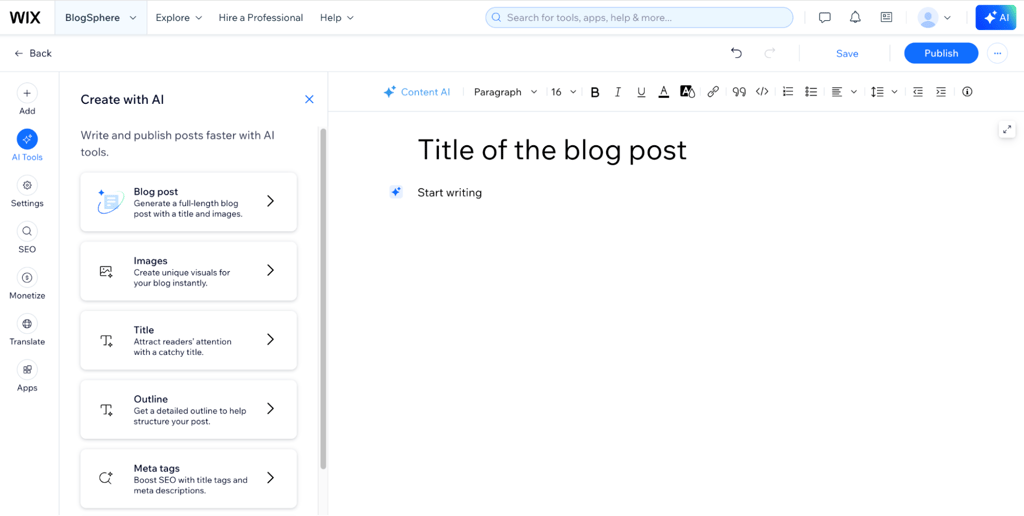Viewport: 1024px width, 516px height.
Task: Click the Title of the blog post field
Action: click(x=552, y=150)
